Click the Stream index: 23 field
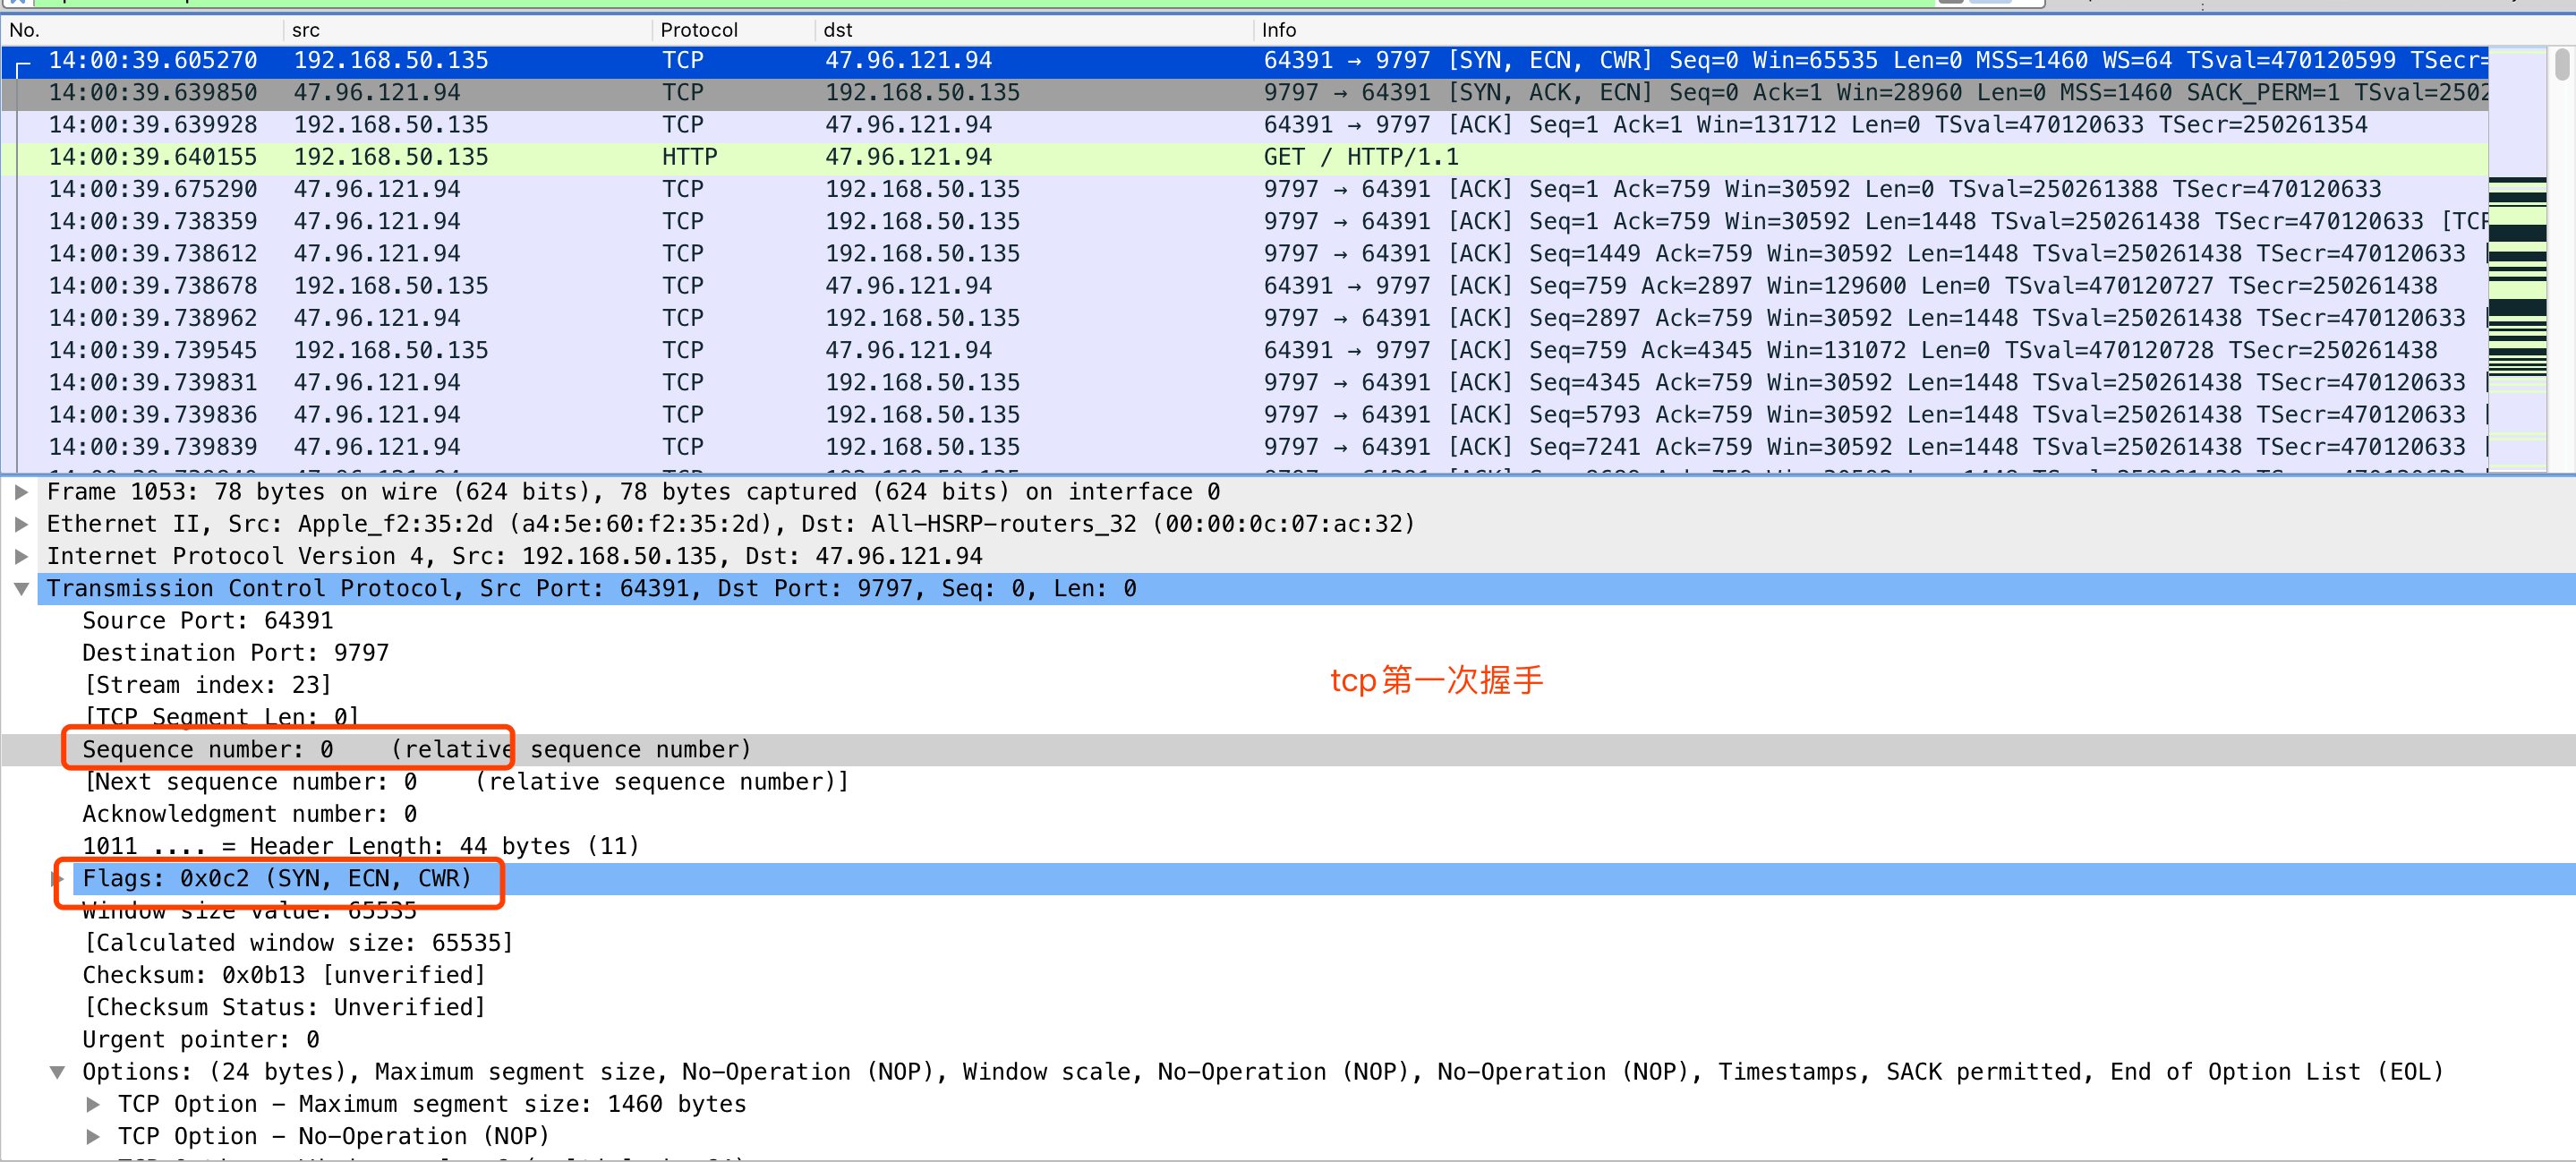This screenshot has height=1162, width=2576. coord(208,685)
